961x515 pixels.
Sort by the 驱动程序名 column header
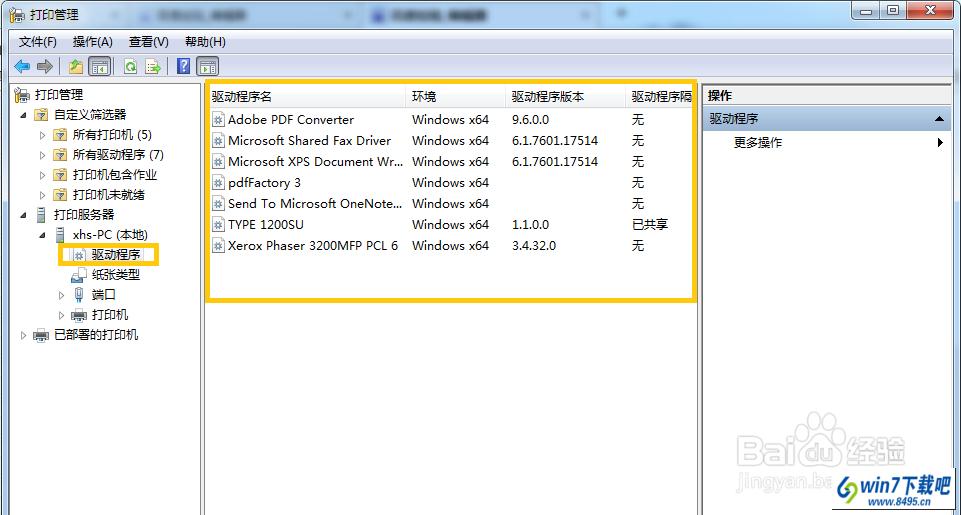pyautogui.click(x=306, y=97)
